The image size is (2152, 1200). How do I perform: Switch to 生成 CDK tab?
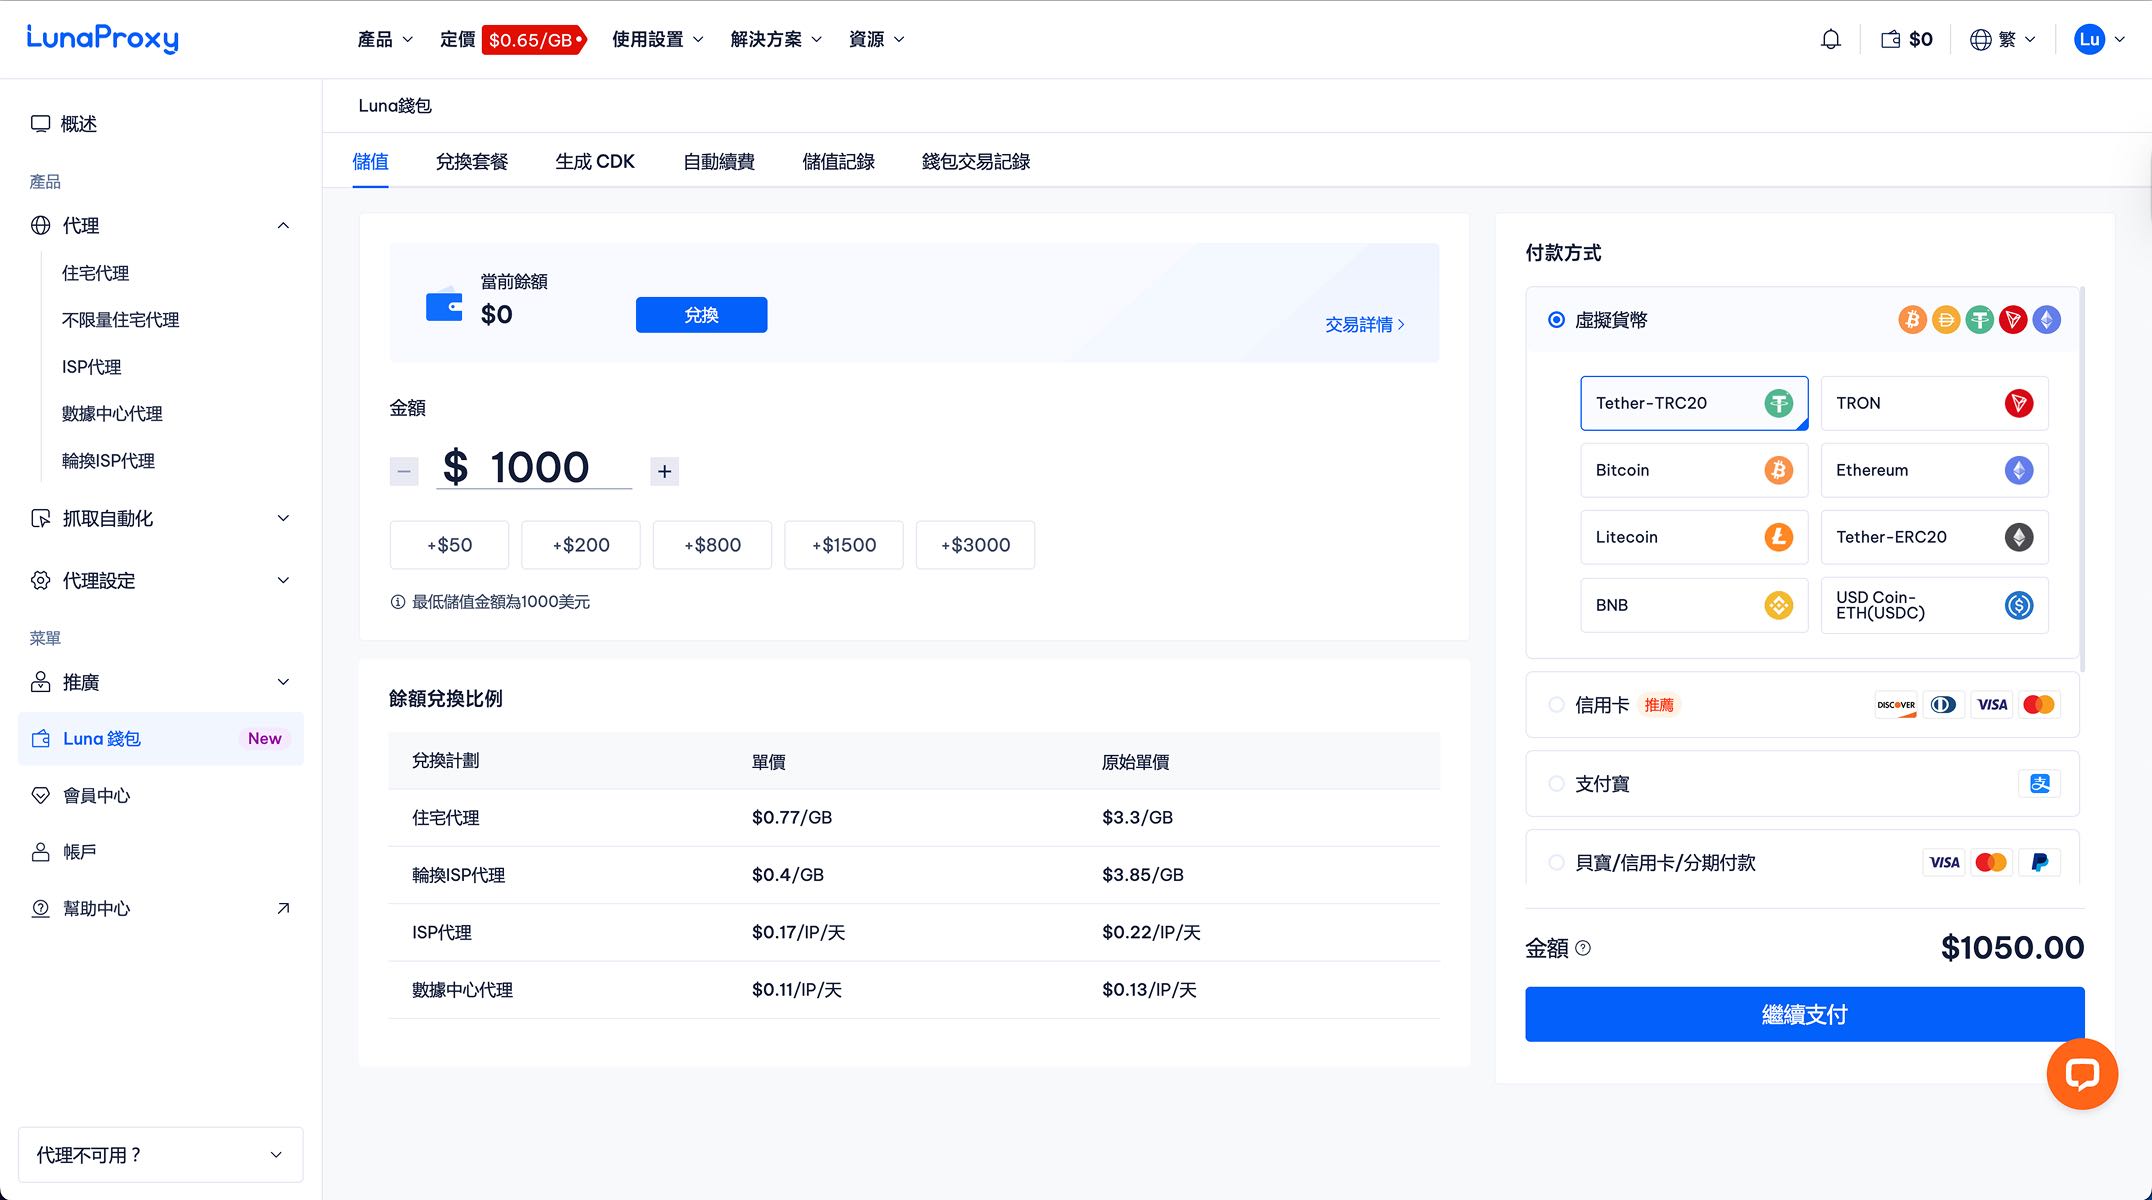pyautogui.click(x=595, y=161)
